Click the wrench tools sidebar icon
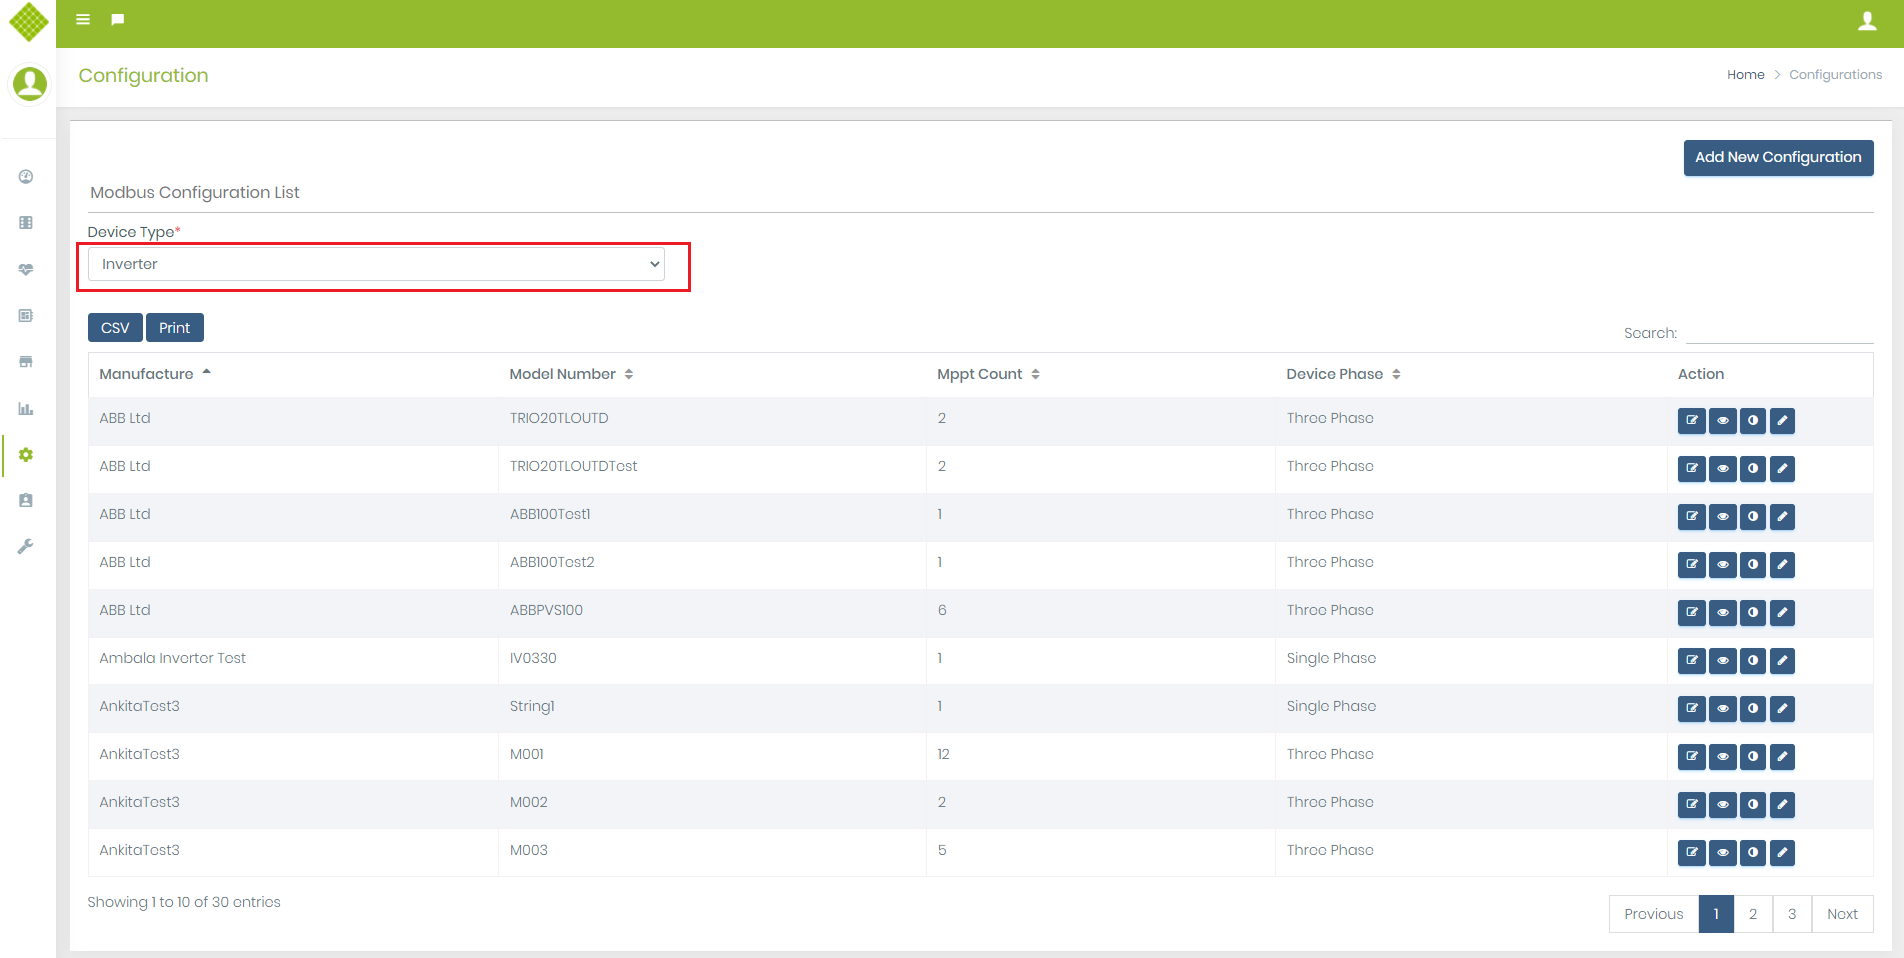 26,546
